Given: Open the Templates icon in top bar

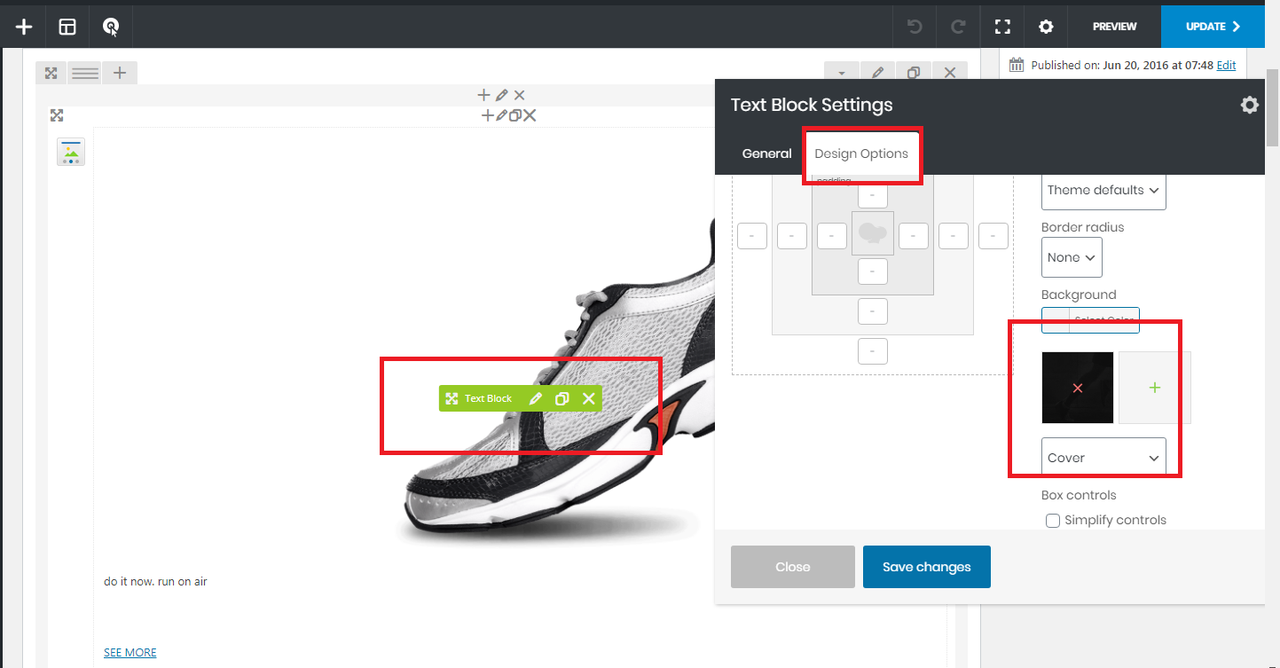Looking at the screenshot, I should (67, 27).
